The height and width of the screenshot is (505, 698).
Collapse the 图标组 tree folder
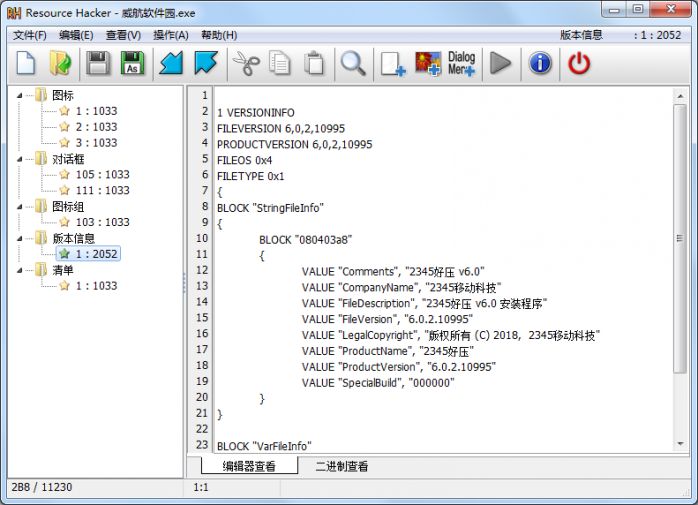coord(20,207)
